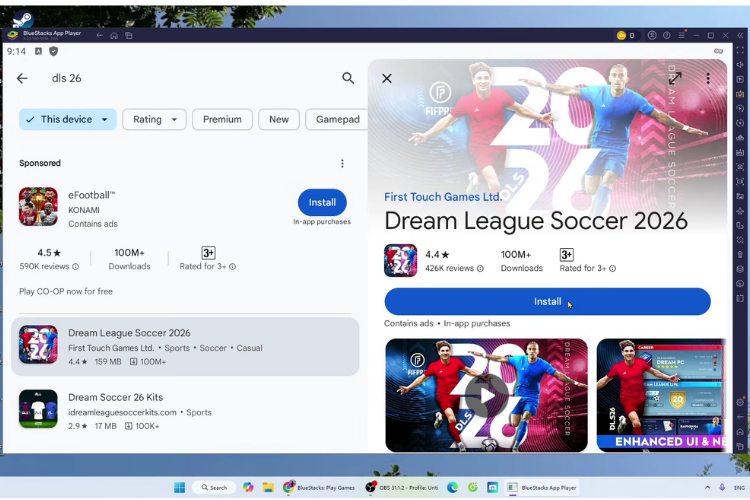Switch to OBS 31.1.2 in taskbar
The height and width of the screenshot is (500, 750).
click(x=402, y=488)
